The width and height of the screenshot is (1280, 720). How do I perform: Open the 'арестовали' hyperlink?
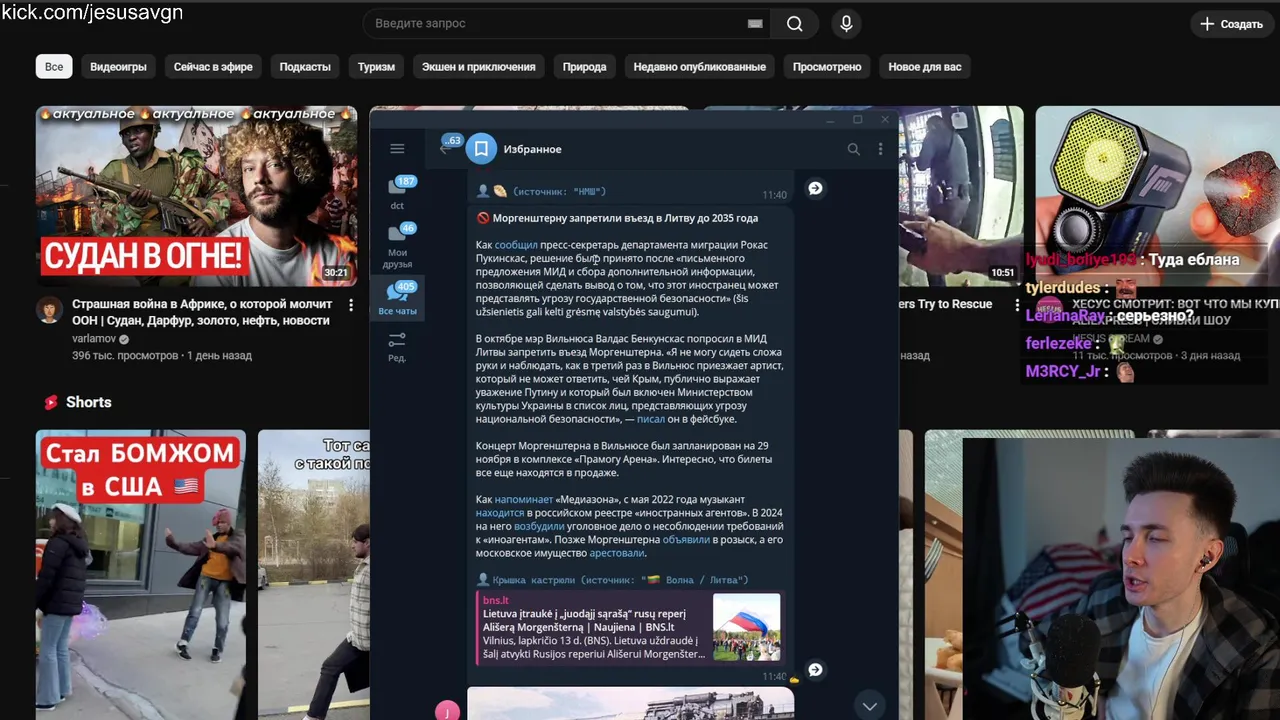(x=617, y=553)
